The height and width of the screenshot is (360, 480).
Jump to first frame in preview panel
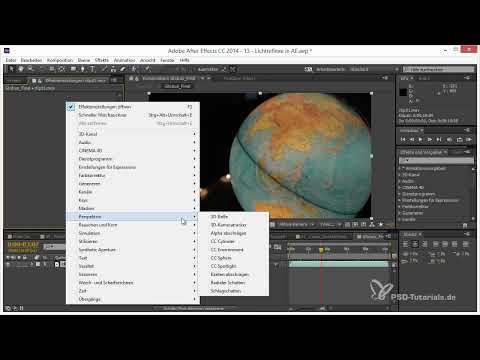403,139
